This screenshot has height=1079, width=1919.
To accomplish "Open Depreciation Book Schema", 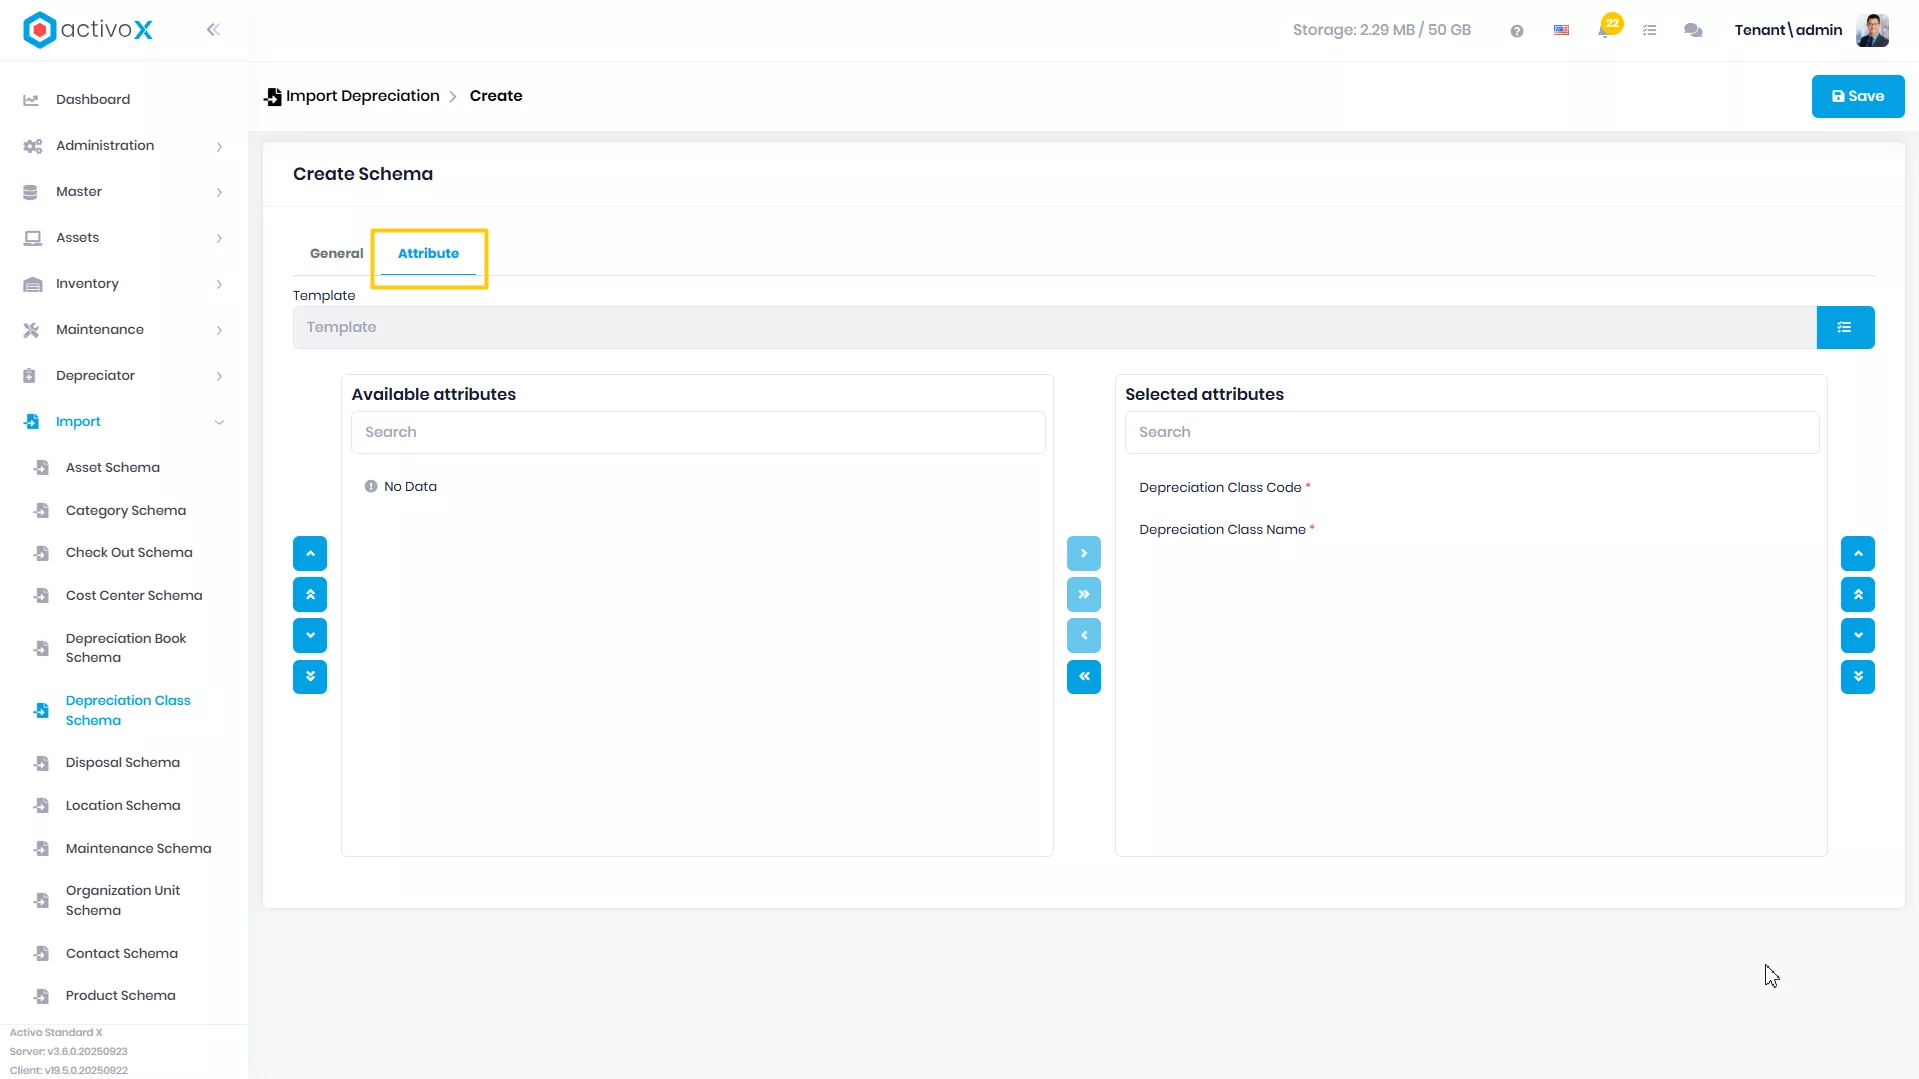I will click(126, 648).
